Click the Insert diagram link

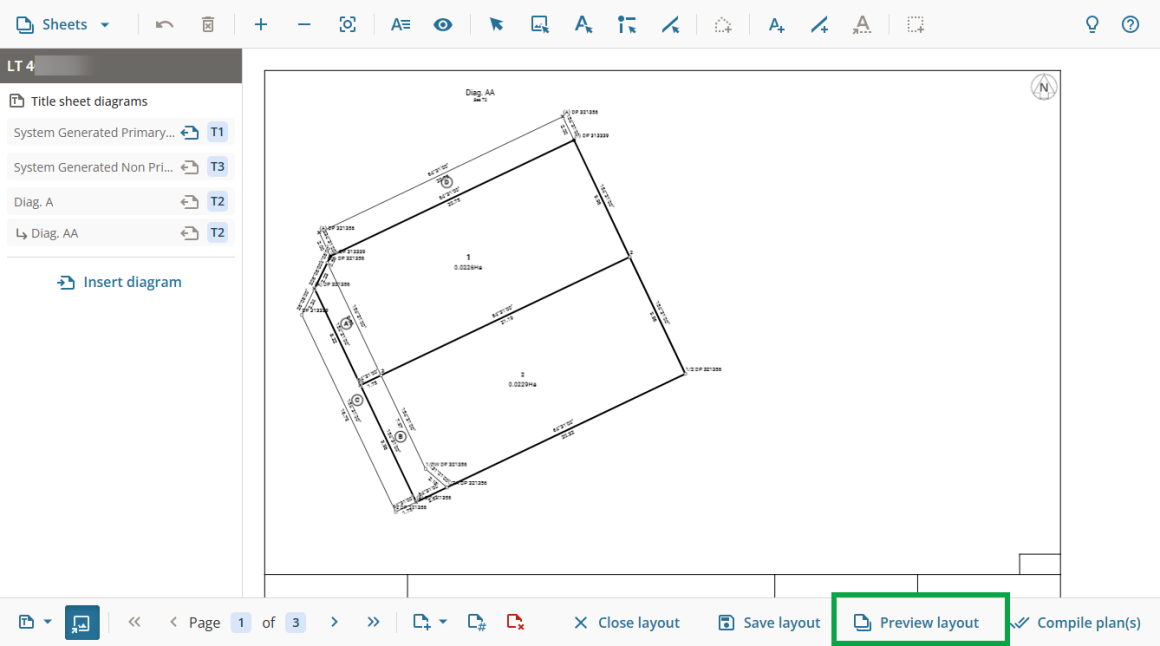[x=119, y=282]
